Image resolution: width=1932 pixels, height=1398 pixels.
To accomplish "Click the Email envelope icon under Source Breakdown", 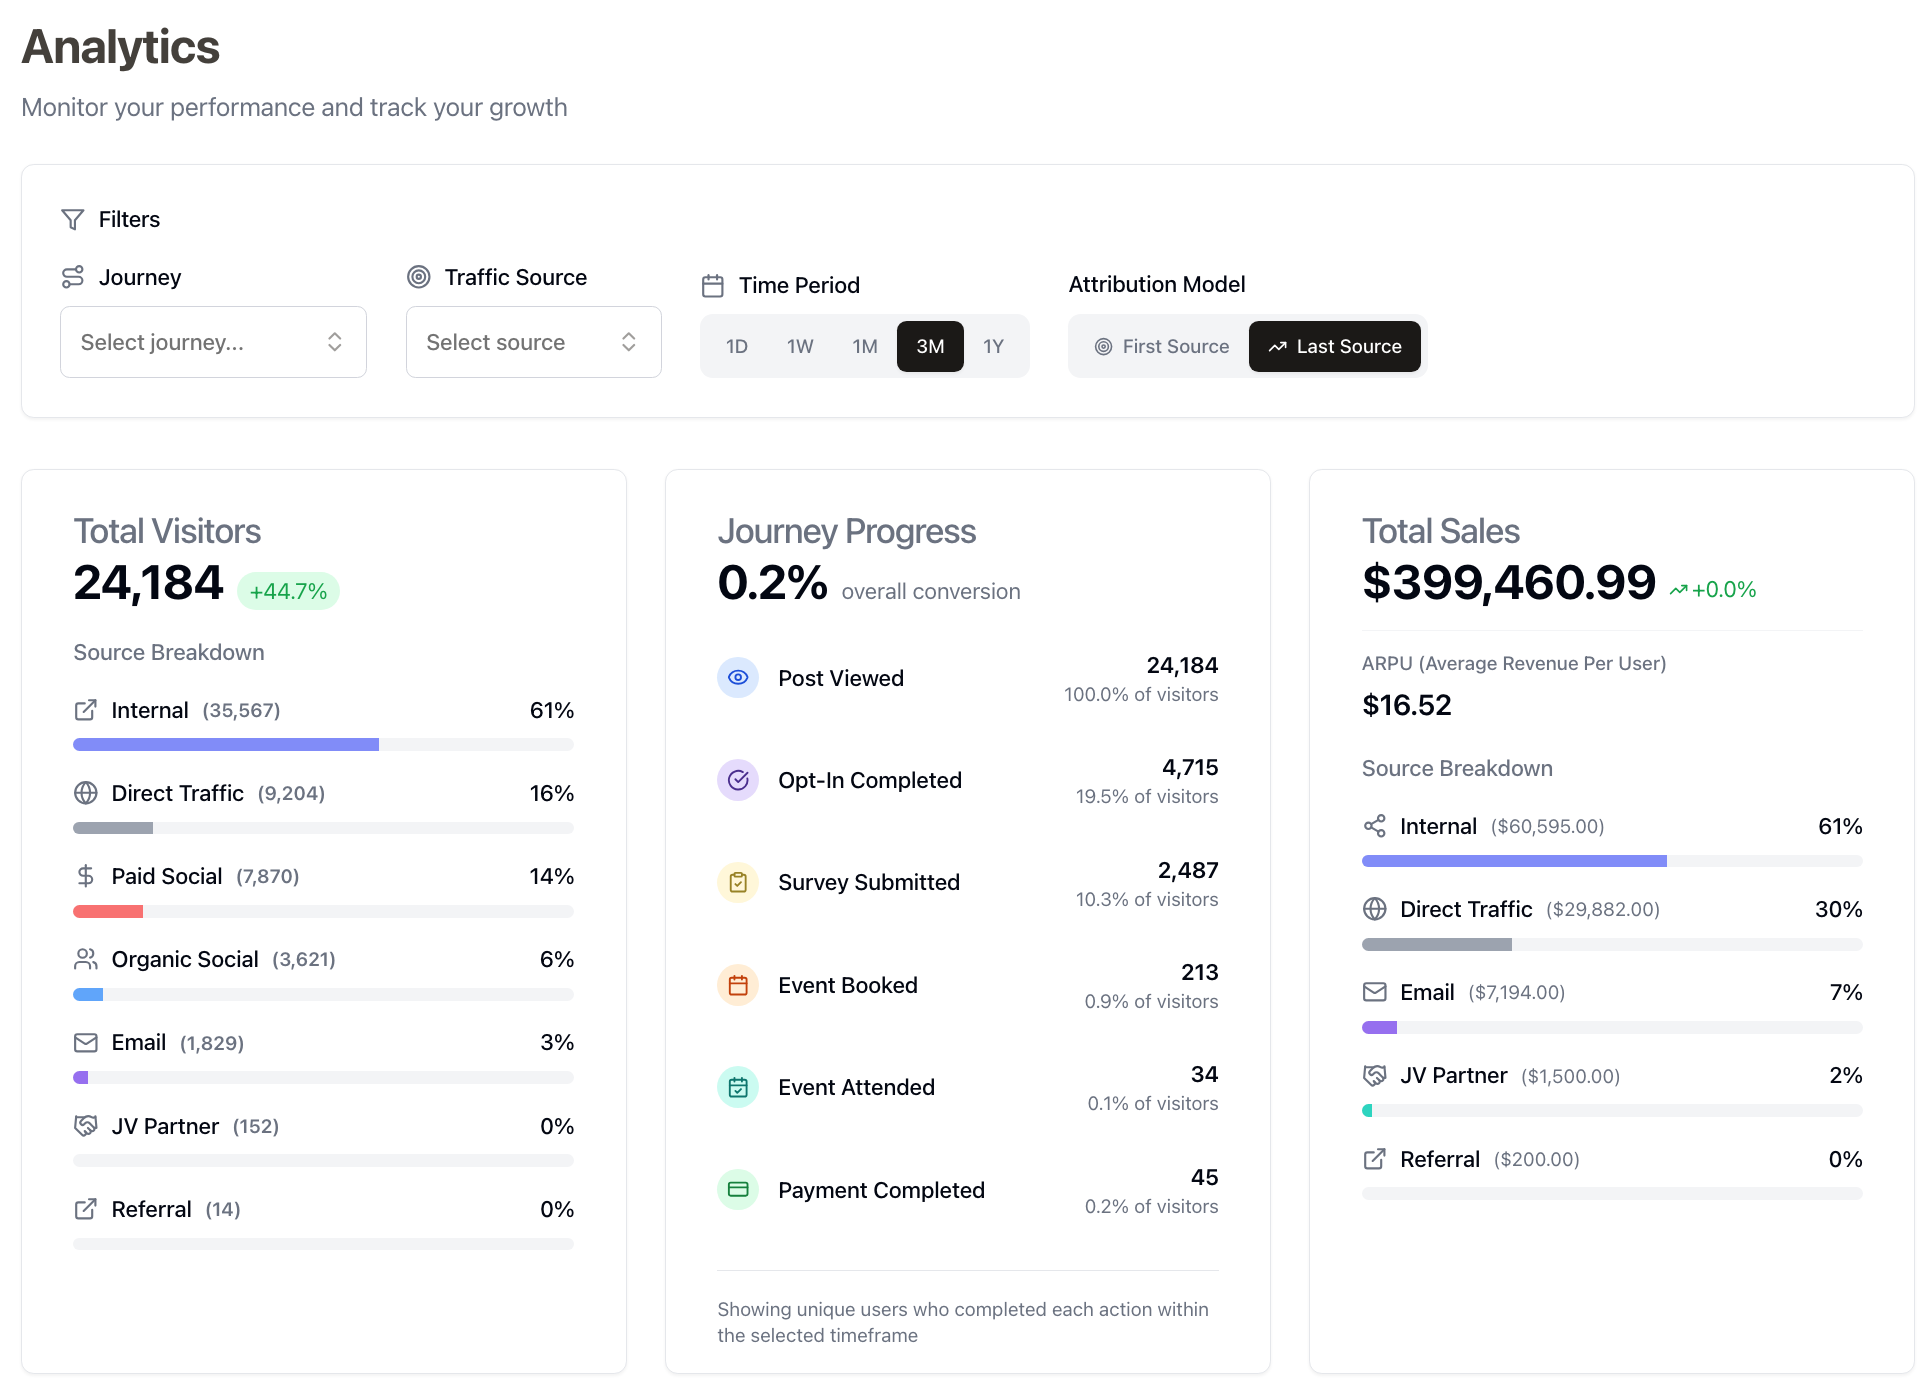I will tap(85, 1042).
